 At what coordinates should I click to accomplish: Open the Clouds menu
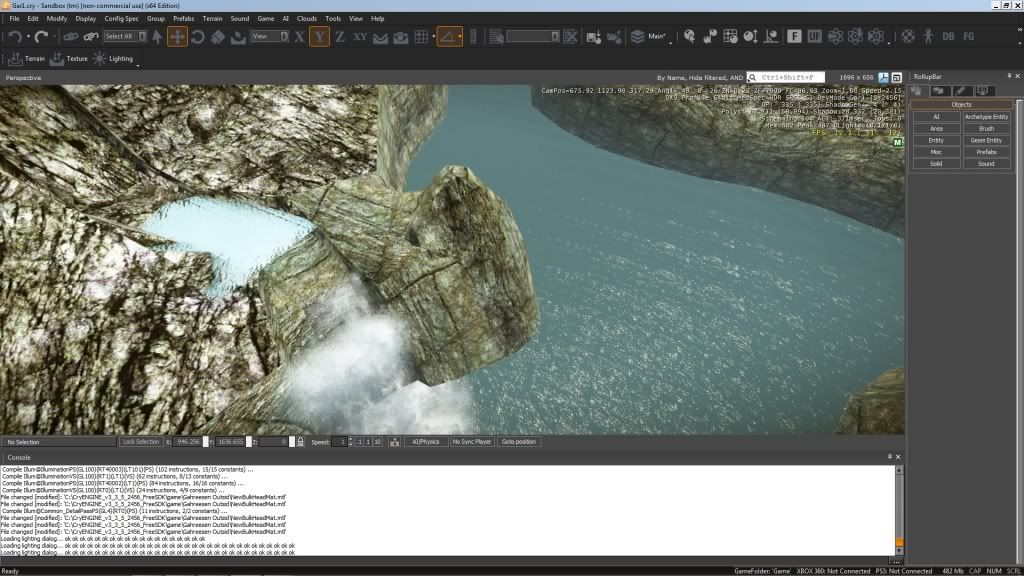[x=306, y=18]
